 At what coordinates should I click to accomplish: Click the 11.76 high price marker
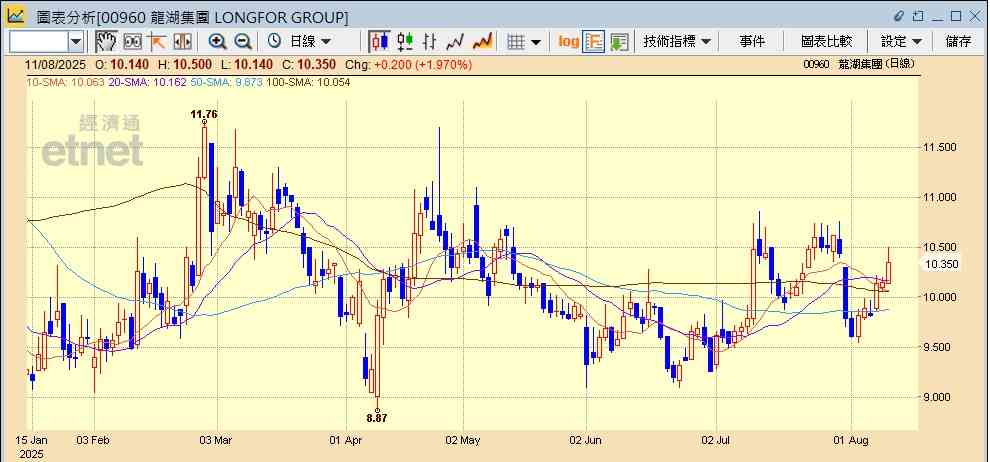[x=203, y=114]
